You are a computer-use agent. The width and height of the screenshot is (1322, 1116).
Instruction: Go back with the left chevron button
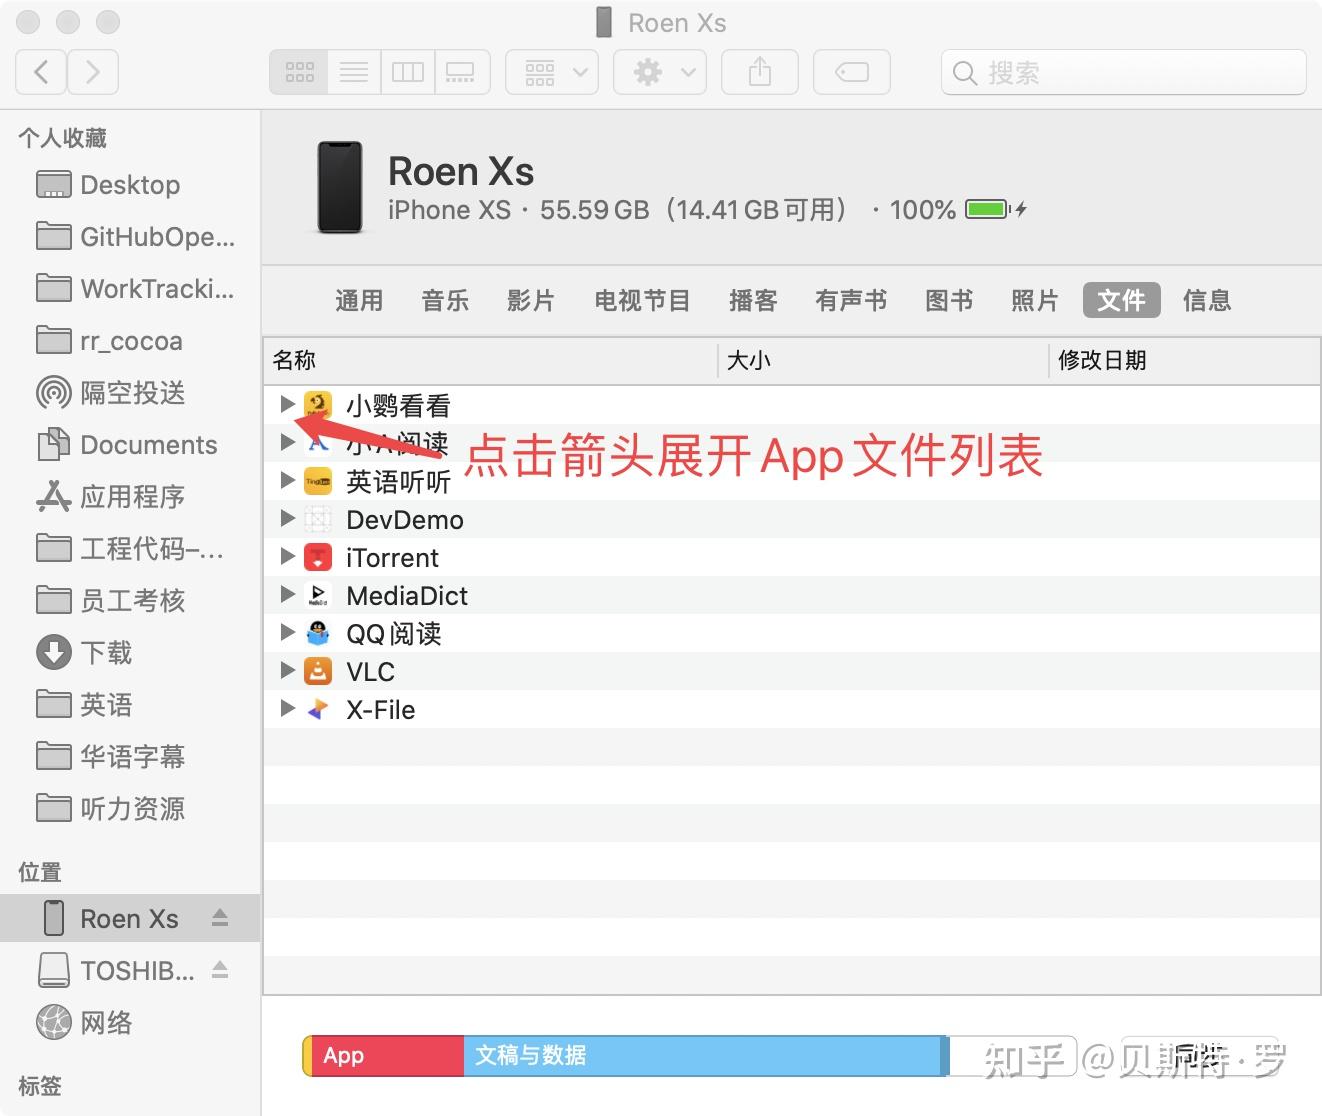[x=42, y=72]
